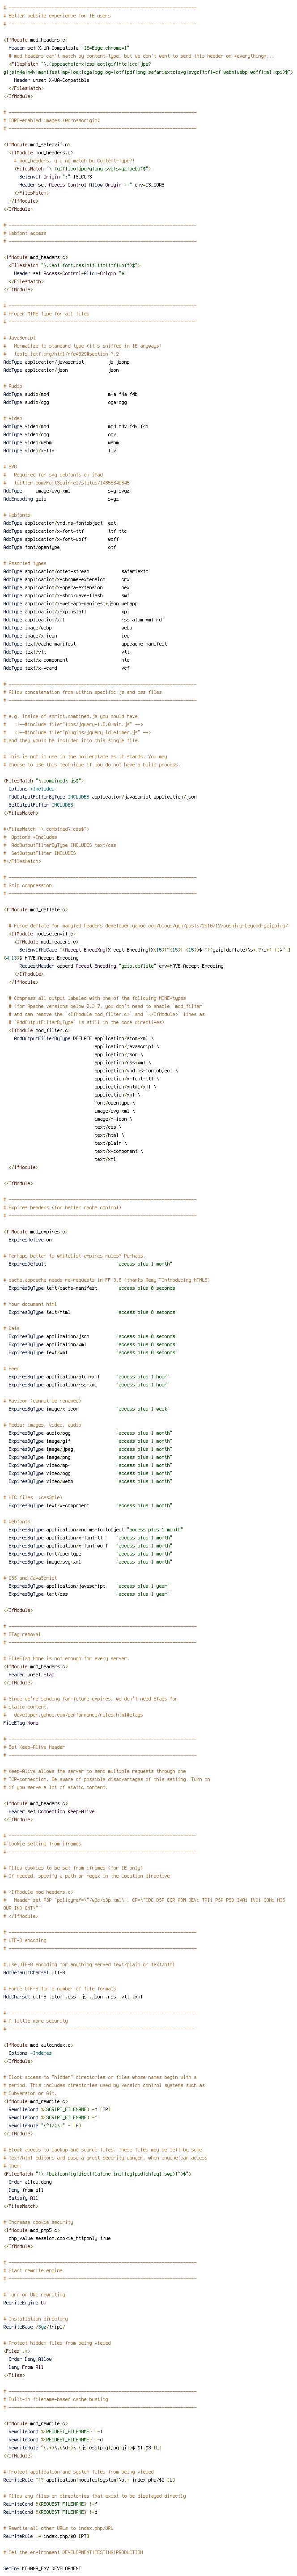
Task: Click 'Cookie setting from iframes' comment heading
Action: (43, 1843)
